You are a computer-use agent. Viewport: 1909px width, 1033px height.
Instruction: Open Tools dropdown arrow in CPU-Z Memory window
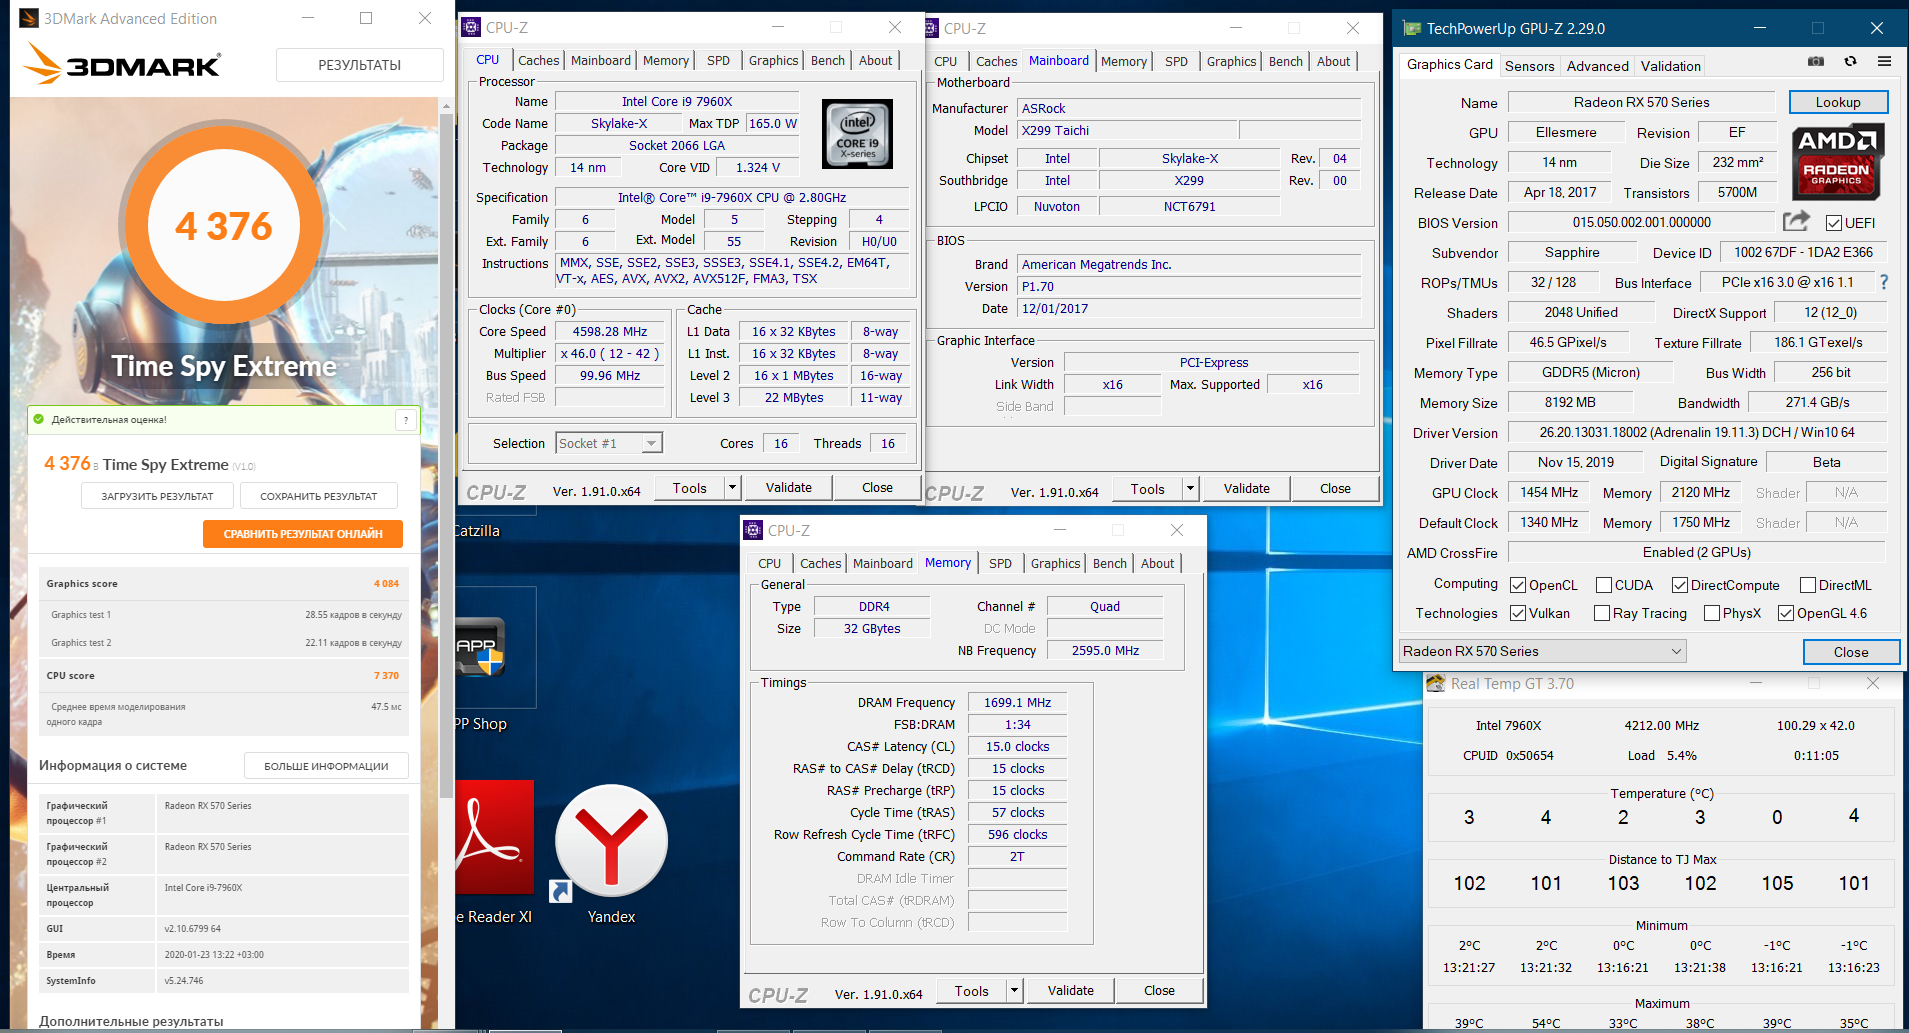(x=1014, y=991)
